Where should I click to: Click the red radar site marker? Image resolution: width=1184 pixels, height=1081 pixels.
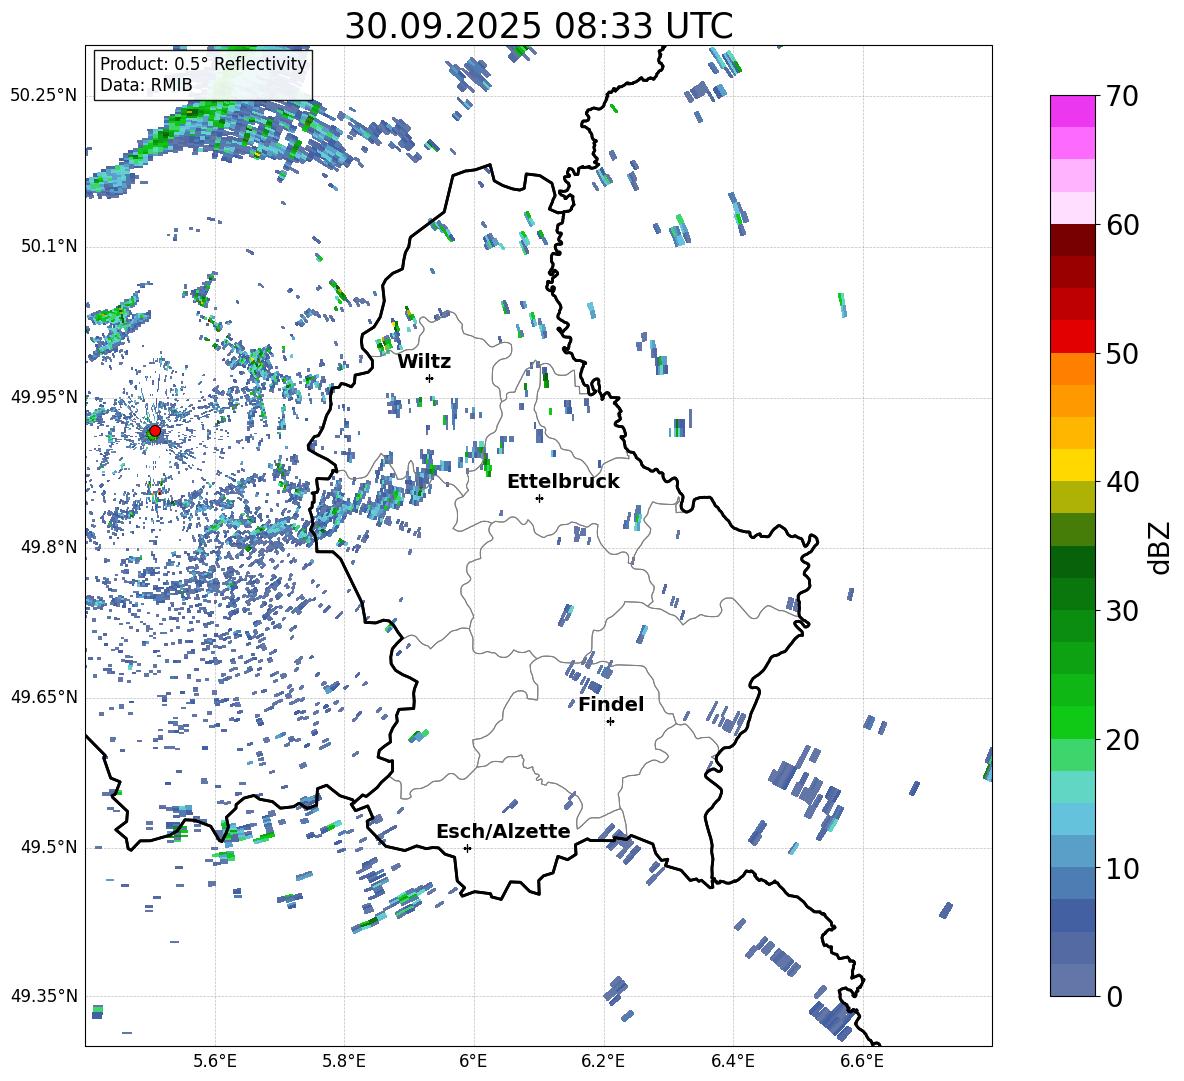tap(155, 431)
